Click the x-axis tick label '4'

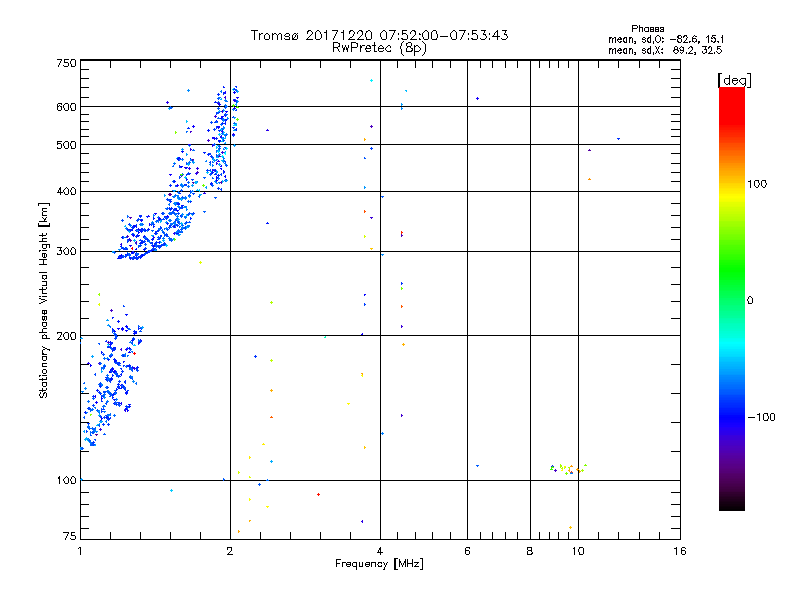pyautogui.click(x=380, y=551)
